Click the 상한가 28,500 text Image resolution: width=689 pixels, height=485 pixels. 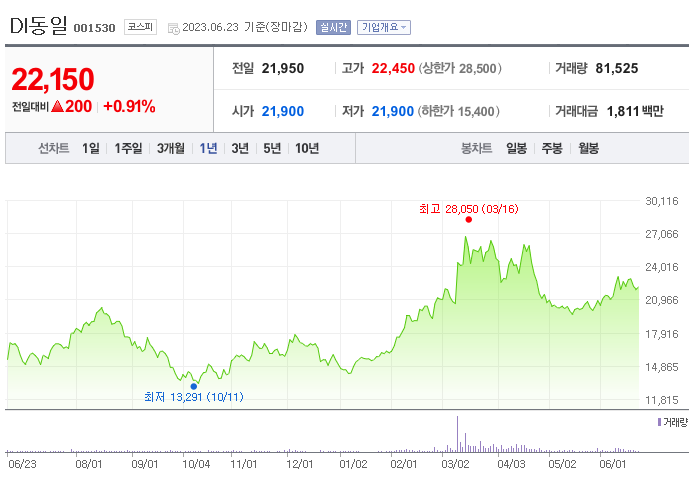pyautogui.click(x=460, y=69)
